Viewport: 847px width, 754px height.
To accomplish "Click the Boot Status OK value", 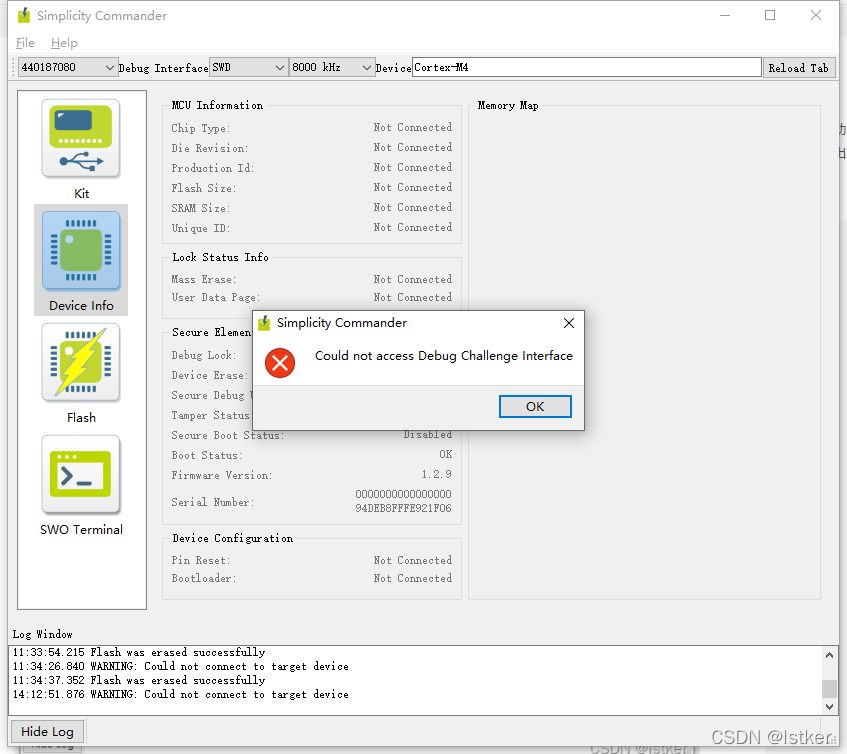I will tap(446, 454).
